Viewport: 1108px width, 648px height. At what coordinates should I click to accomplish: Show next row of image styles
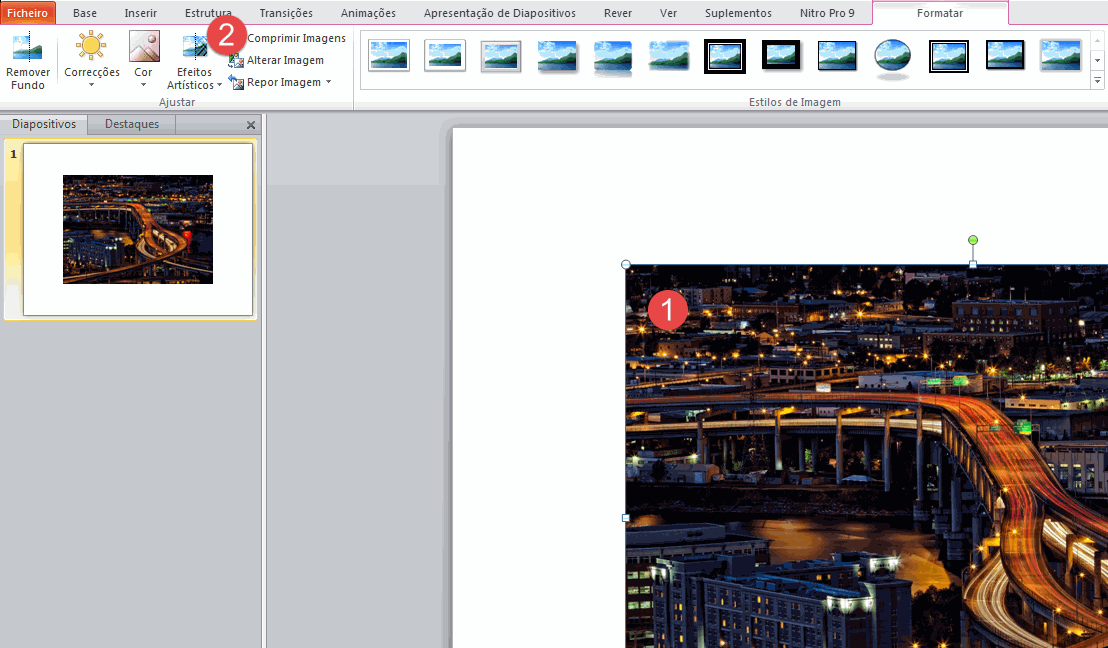pyautogui.click(x=1097, y=61)
